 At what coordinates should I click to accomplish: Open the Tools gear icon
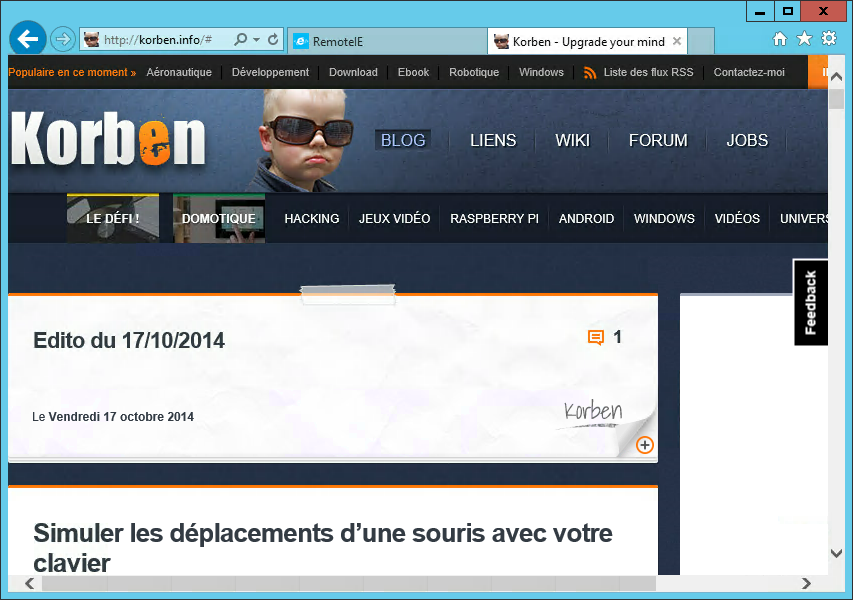click(x=829, y=39)
